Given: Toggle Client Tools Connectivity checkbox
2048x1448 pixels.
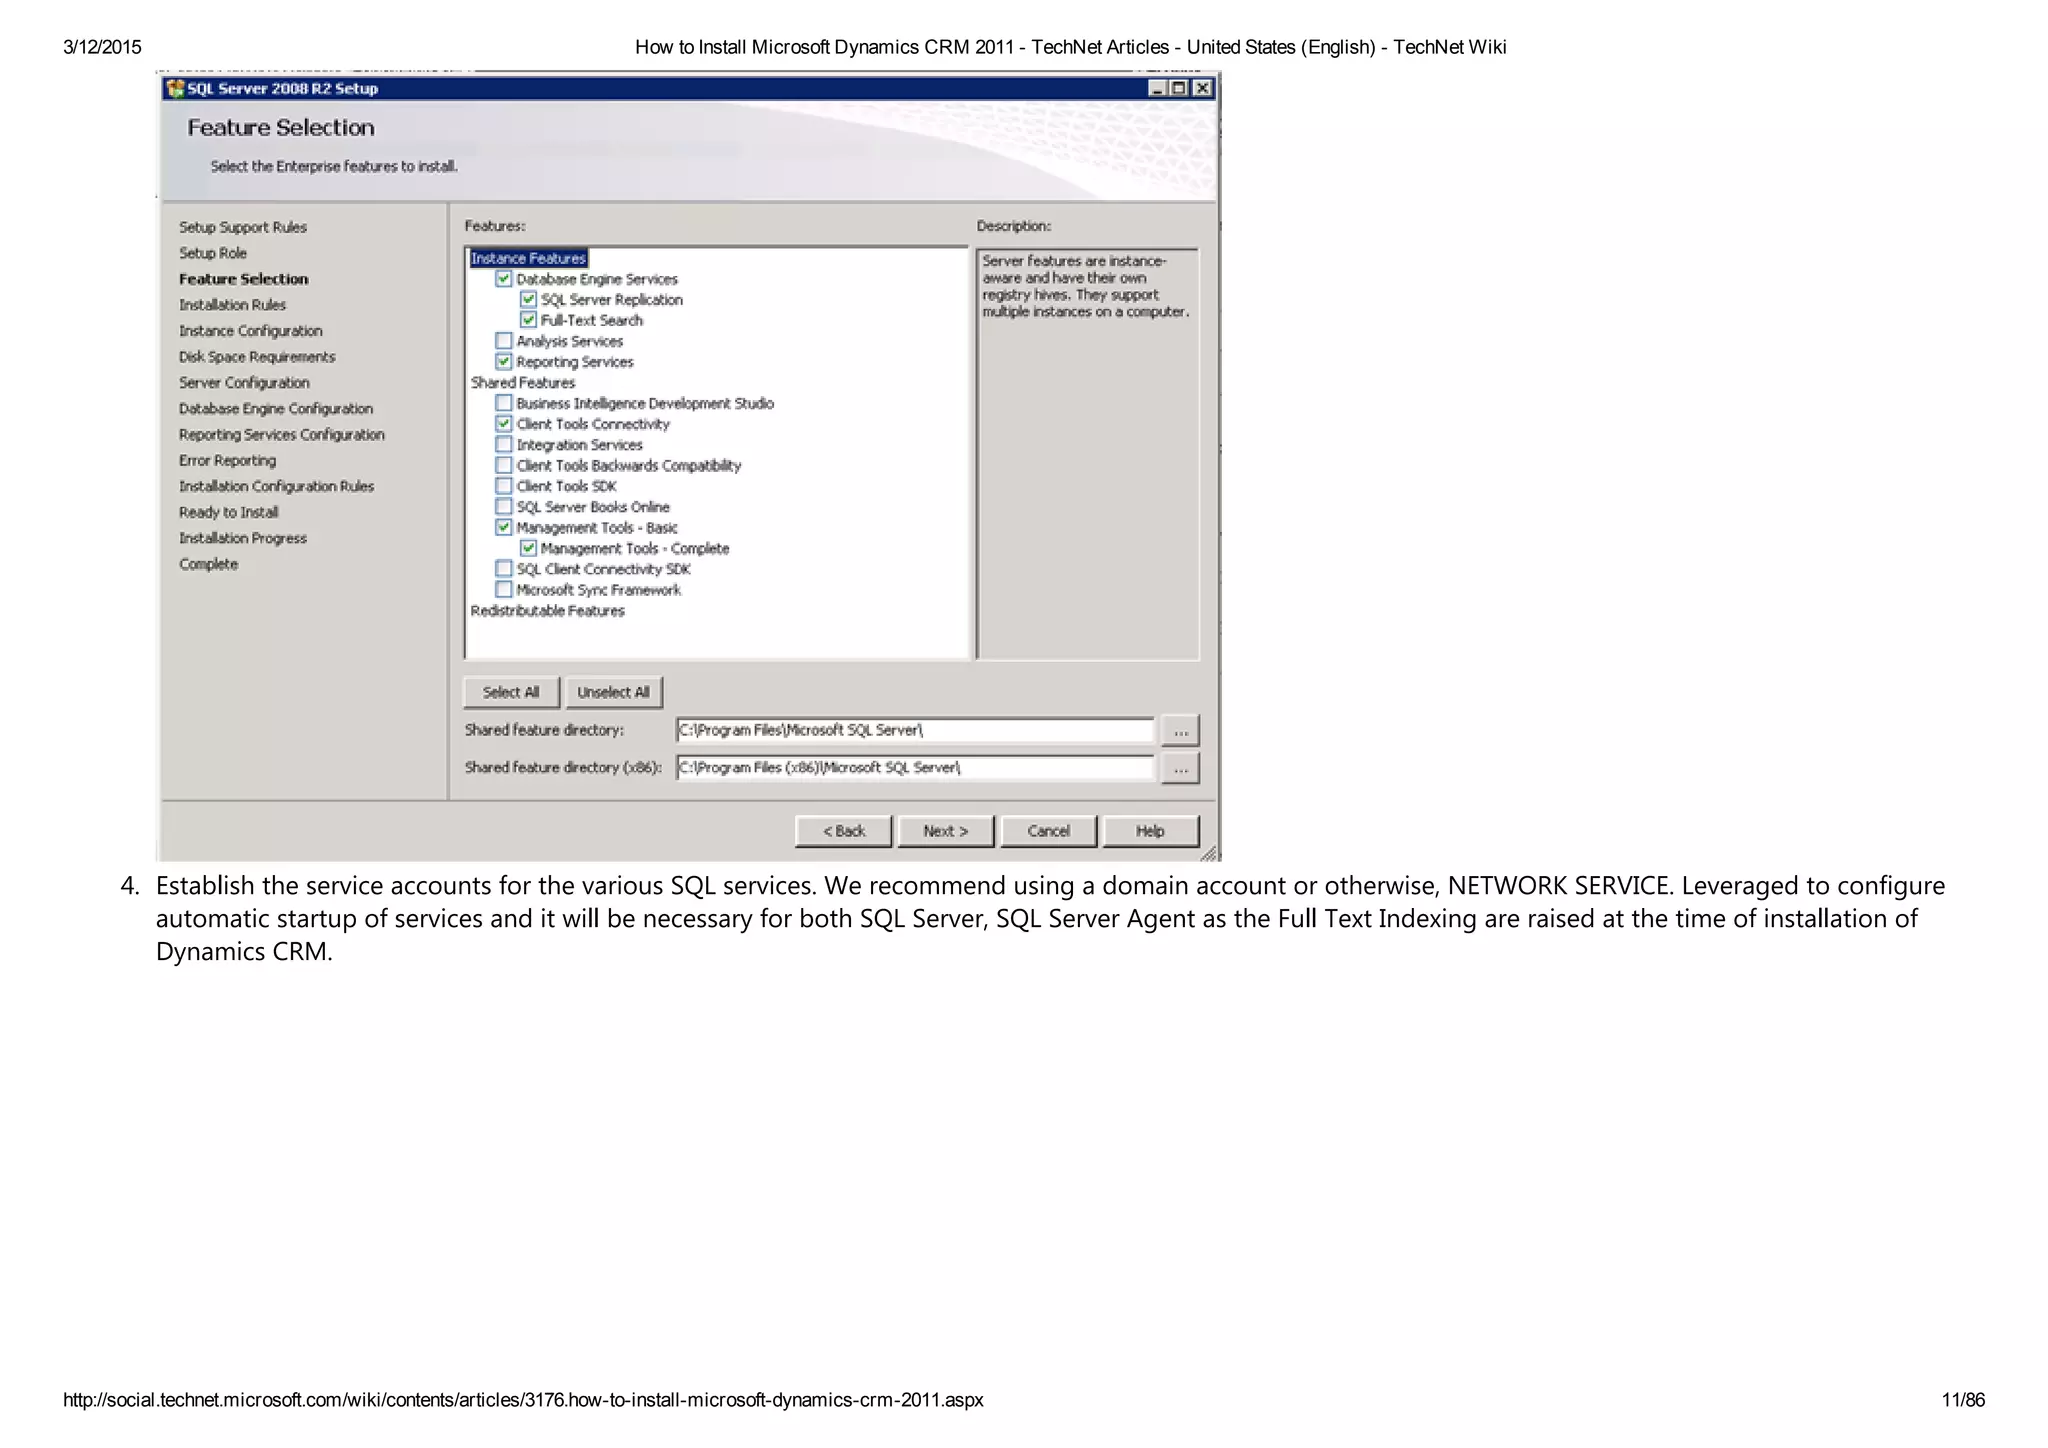Looking at the screenshot, I should point(504,424).
